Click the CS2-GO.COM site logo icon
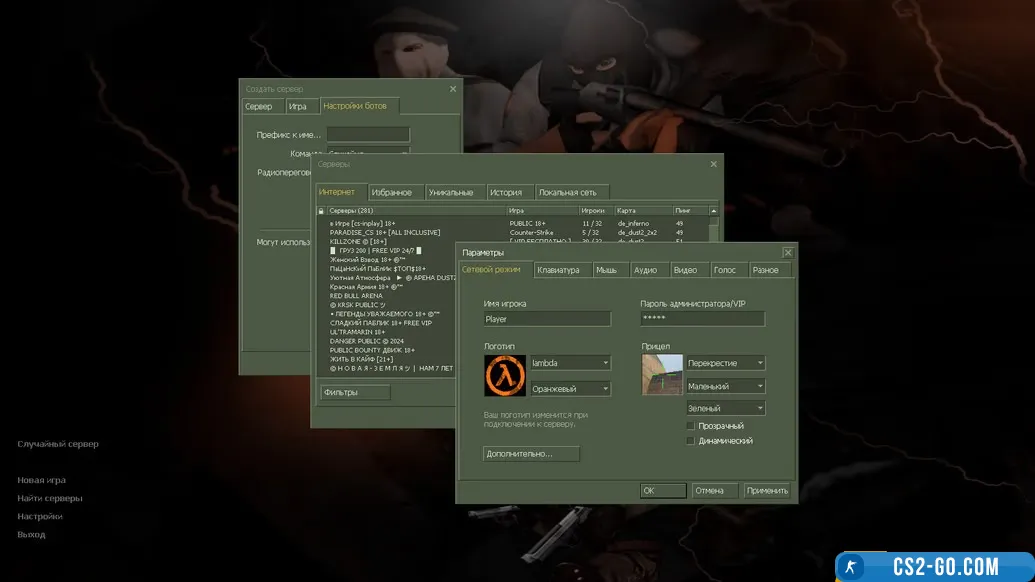The width and height of the screenshot is (1035, 582). coord(851,567)
